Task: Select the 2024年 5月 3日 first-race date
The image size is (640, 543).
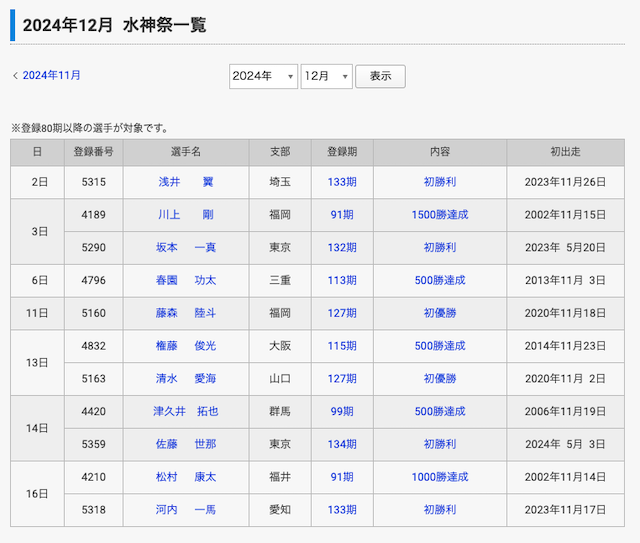Action: [565, 444]
